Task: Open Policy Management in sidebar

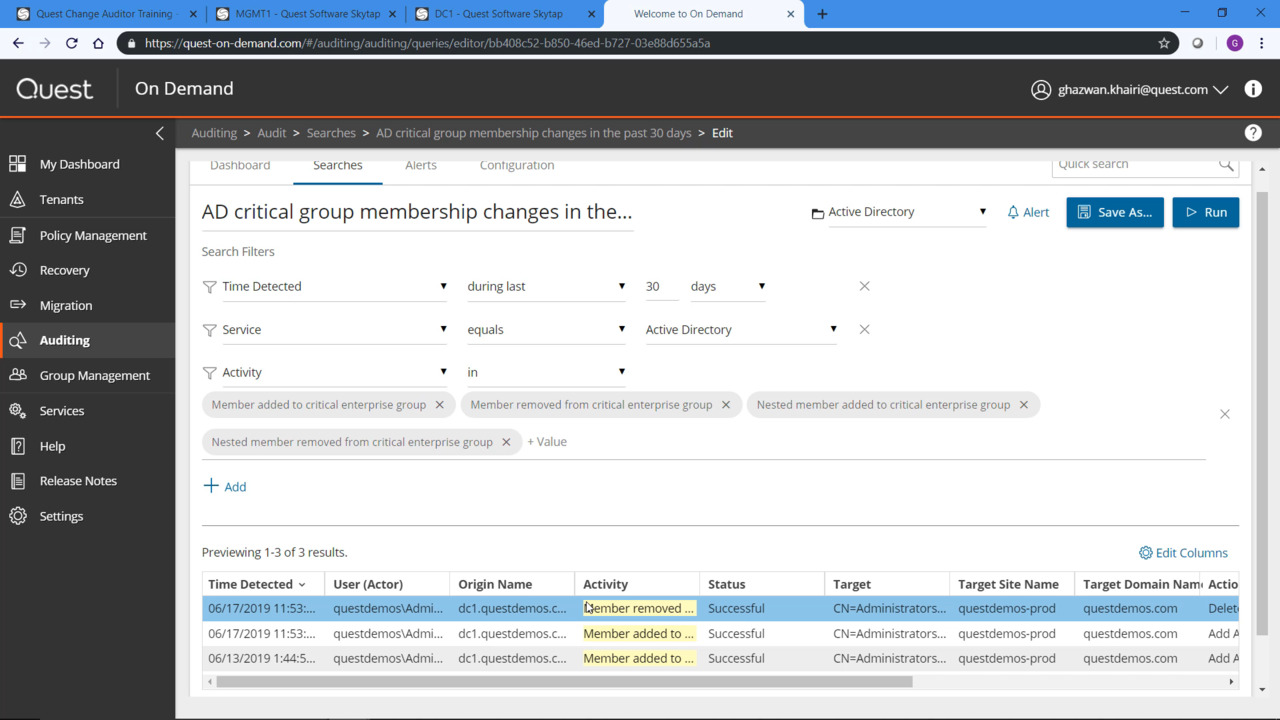Action: pyautogui.click(x=93, y=235)
